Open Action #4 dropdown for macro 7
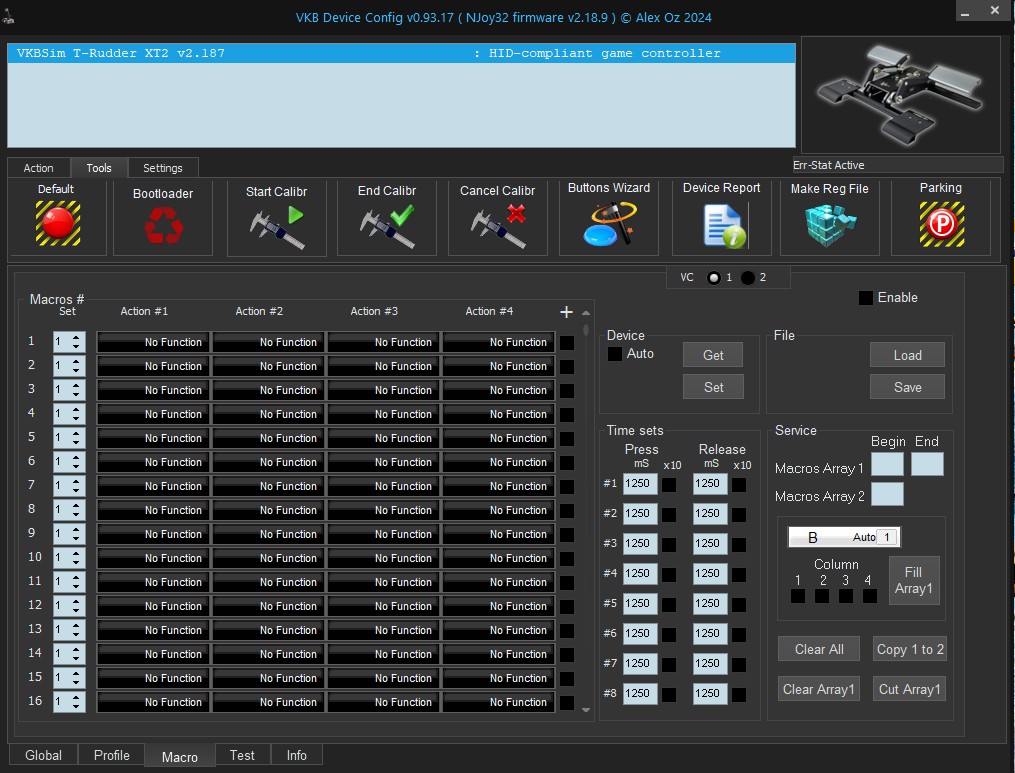The height and width of the screenshot is (773, 1015). point(498,486)
